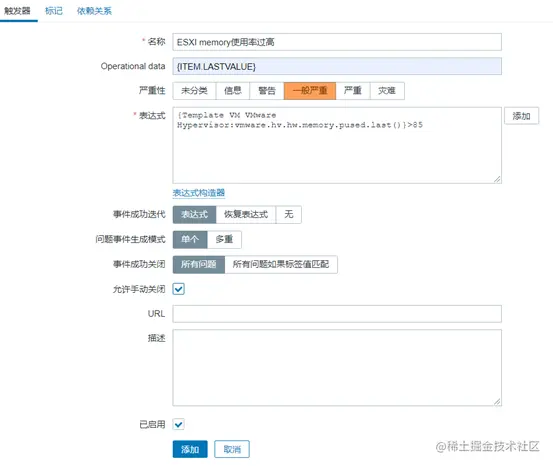Image resolution: width=553 pixels, height=466 pixels.
Task: Toggle the 允许手动关闭 checkbox
Action: point(179,289)
